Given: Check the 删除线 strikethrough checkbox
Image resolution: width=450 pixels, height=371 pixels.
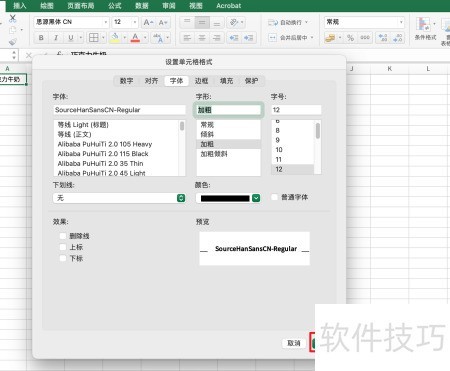Looking at the screenshot, I should (x=62, y=236).
